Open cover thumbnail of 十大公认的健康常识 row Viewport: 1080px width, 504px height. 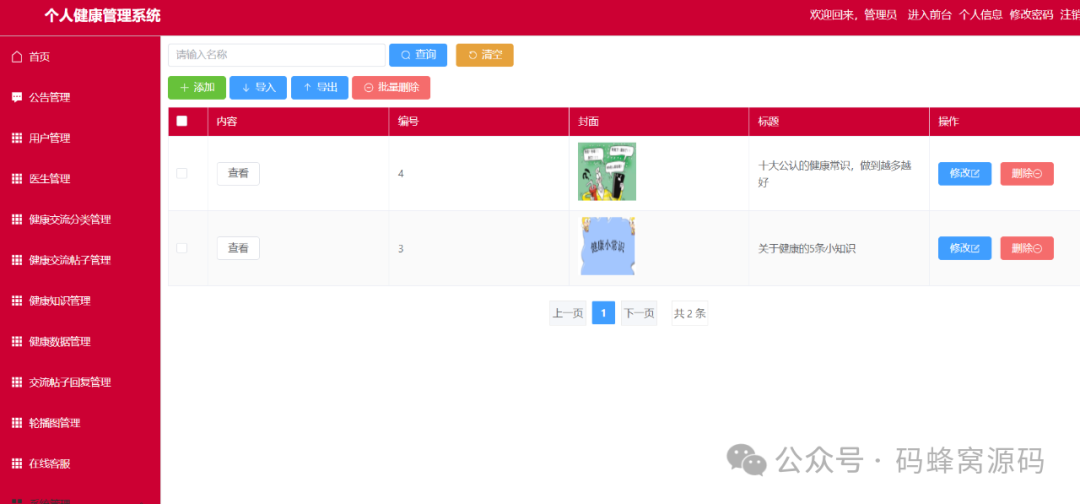coord(607,171)
